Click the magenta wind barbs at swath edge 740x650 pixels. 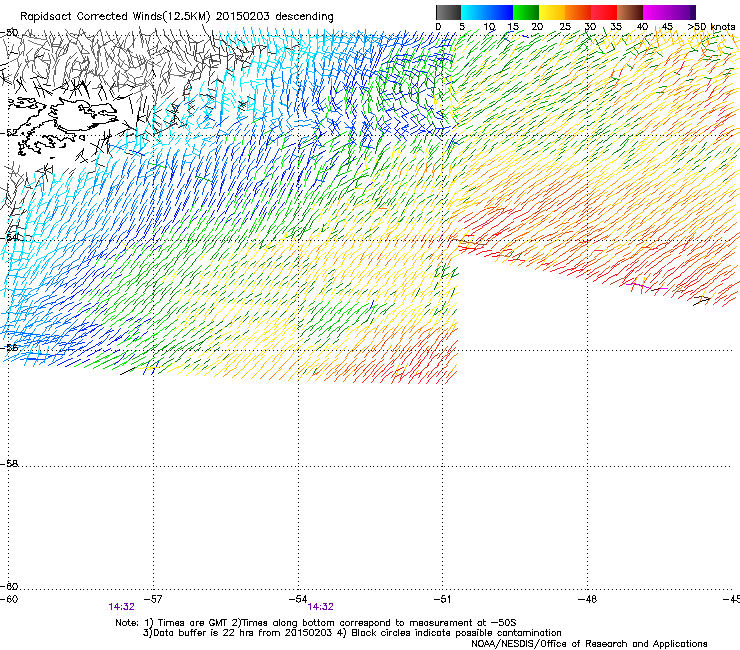pyautogui.click(x=645, y=286)
